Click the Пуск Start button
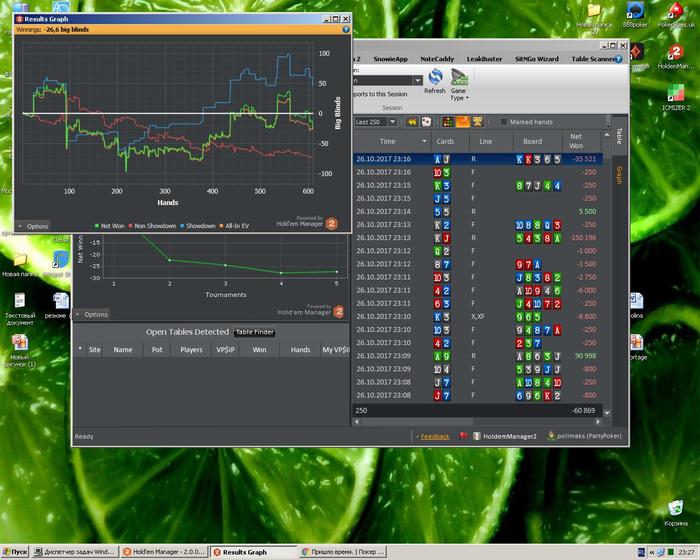 coord(15,552)
